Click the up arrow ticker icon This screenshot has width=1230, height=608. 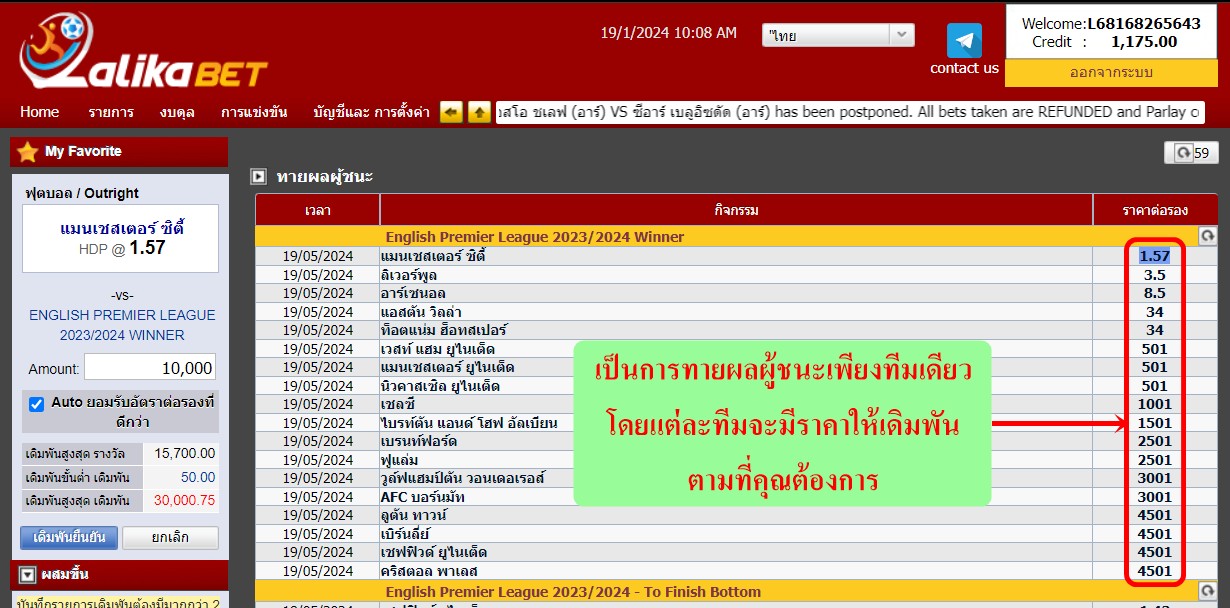(x=479, y=112)
